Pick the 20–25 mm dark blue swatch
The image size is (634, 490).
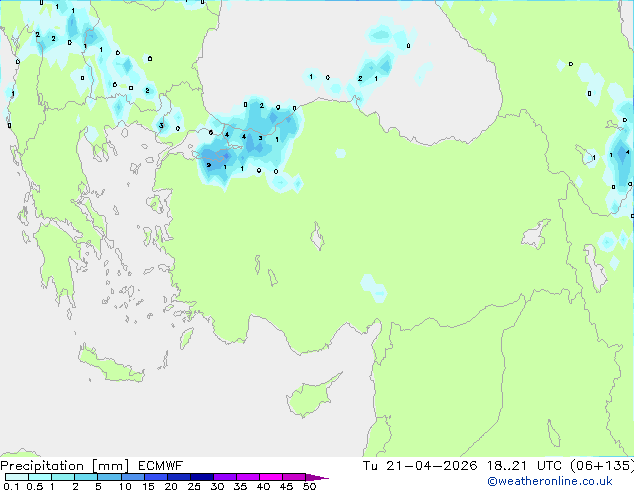(178, 477)
